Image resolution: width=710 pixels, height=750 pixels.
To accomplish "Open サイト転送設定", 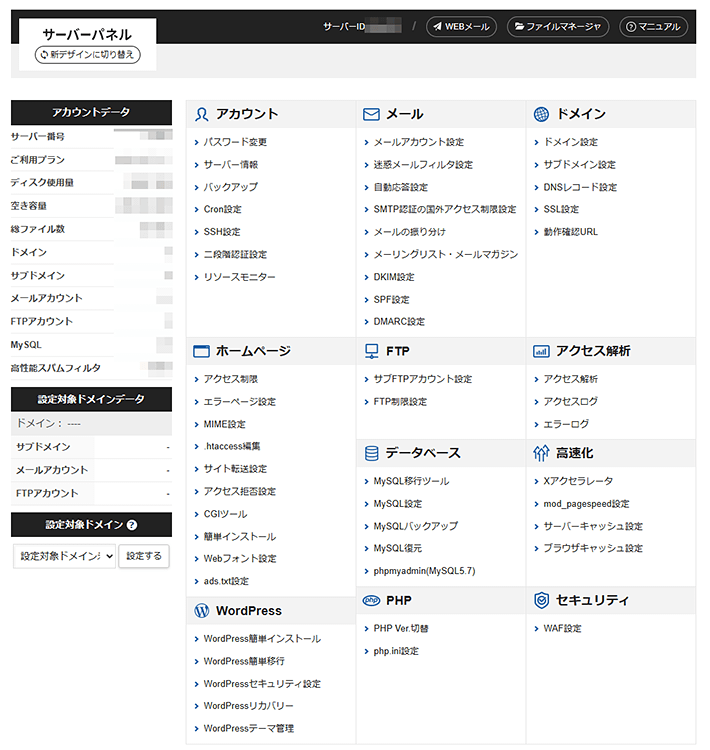I will pyautogui.click(x=235, y=469).
